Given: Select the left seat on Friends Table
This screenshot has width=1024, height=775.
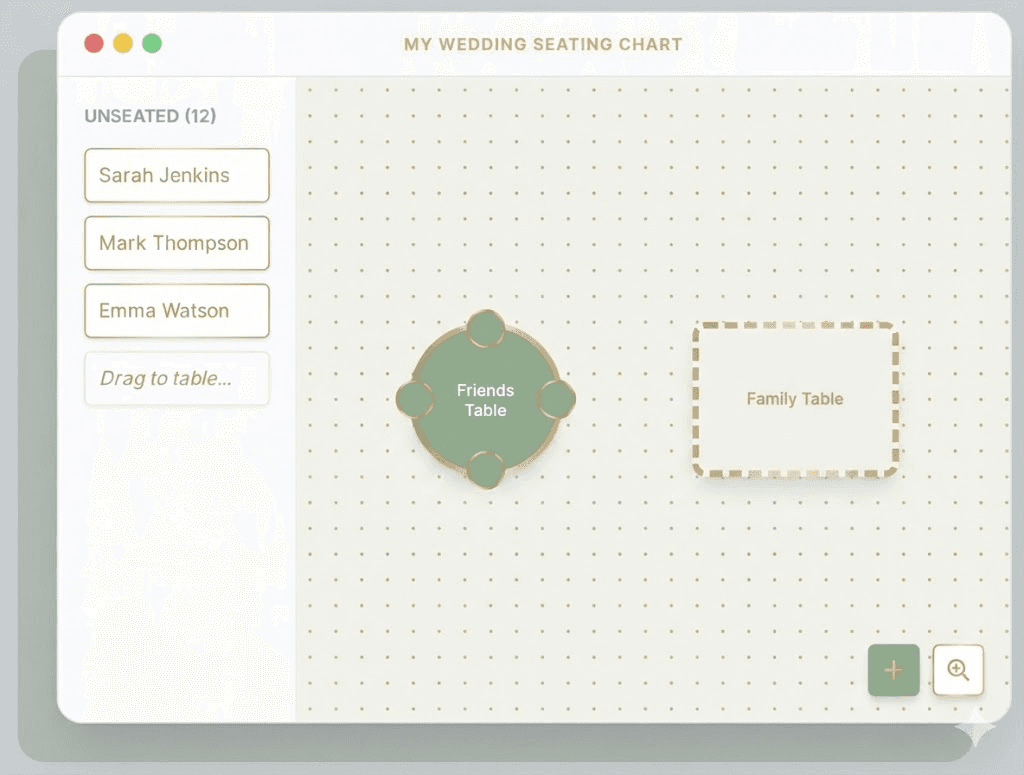Looking at the screenshot, I should click(415, 398).
